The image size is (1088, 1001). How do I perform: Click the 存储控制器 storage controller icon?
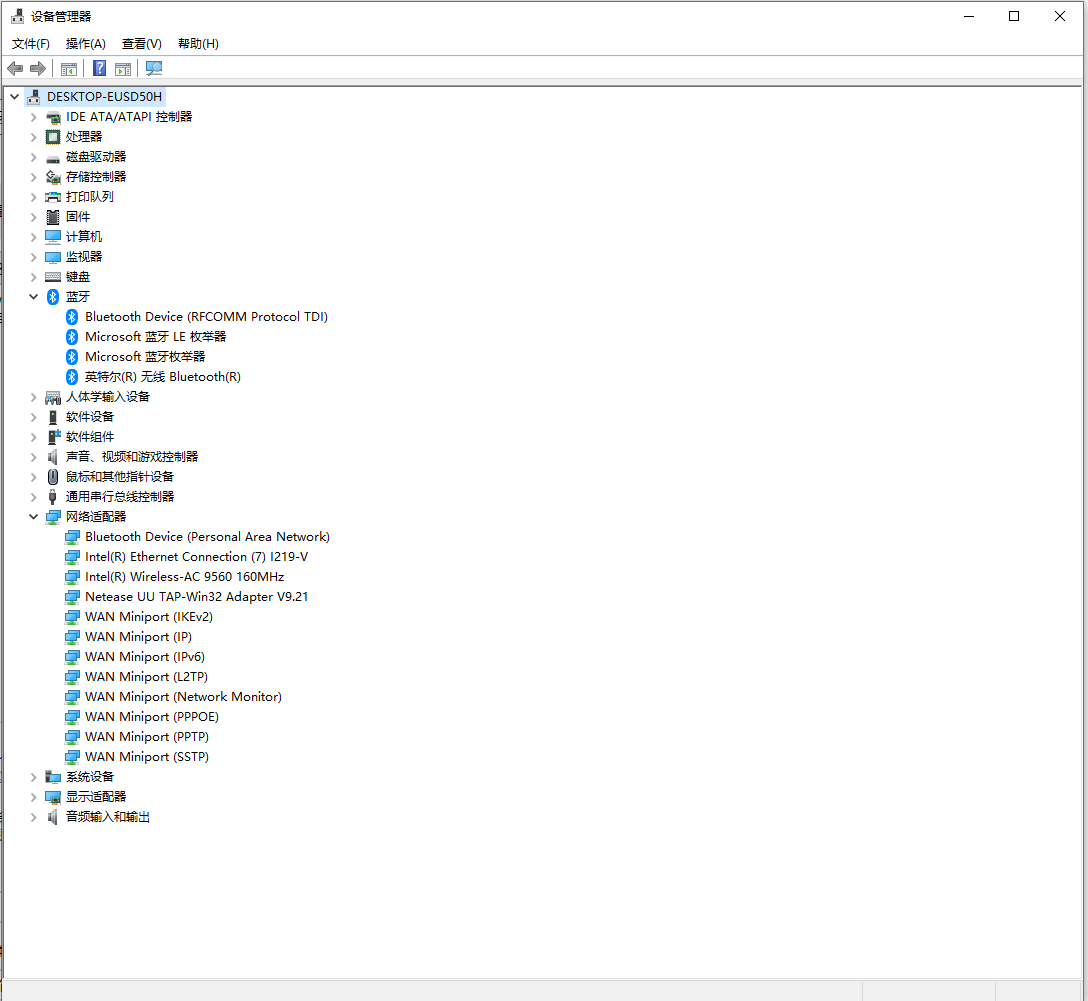pyautogui.click(x=53, y=177)
